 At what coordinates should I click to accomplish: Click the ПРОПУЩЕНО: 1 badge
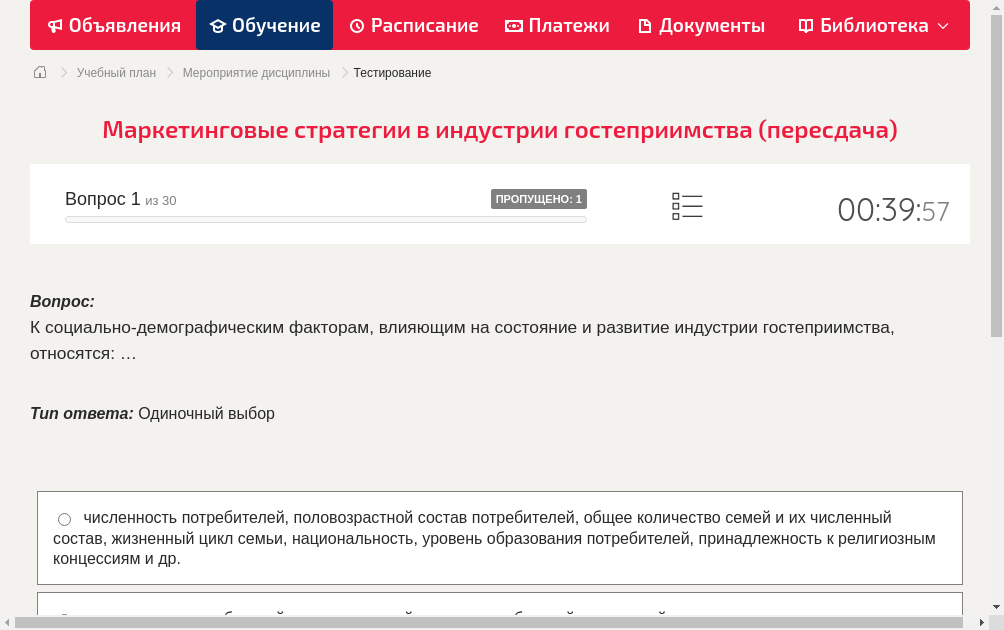[538, 199]
